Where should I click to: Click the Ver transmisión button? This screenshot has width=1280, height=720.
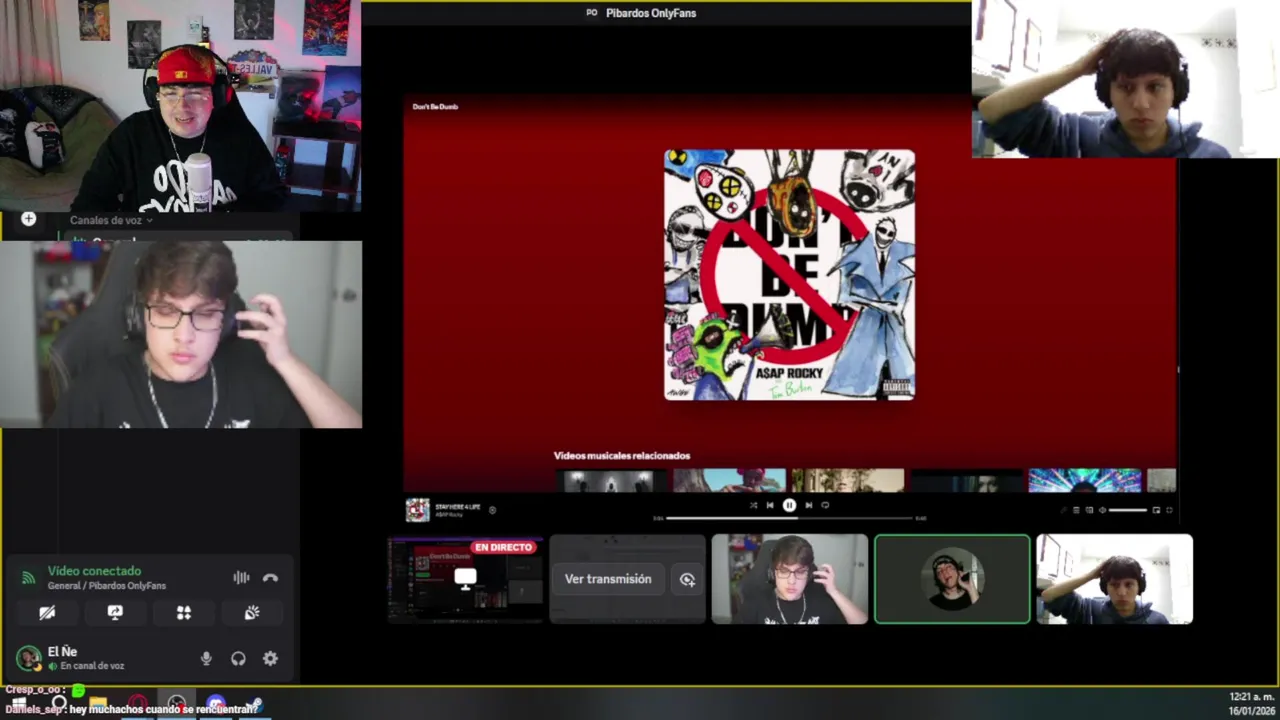pyautogui.click(x=608, y=579)
